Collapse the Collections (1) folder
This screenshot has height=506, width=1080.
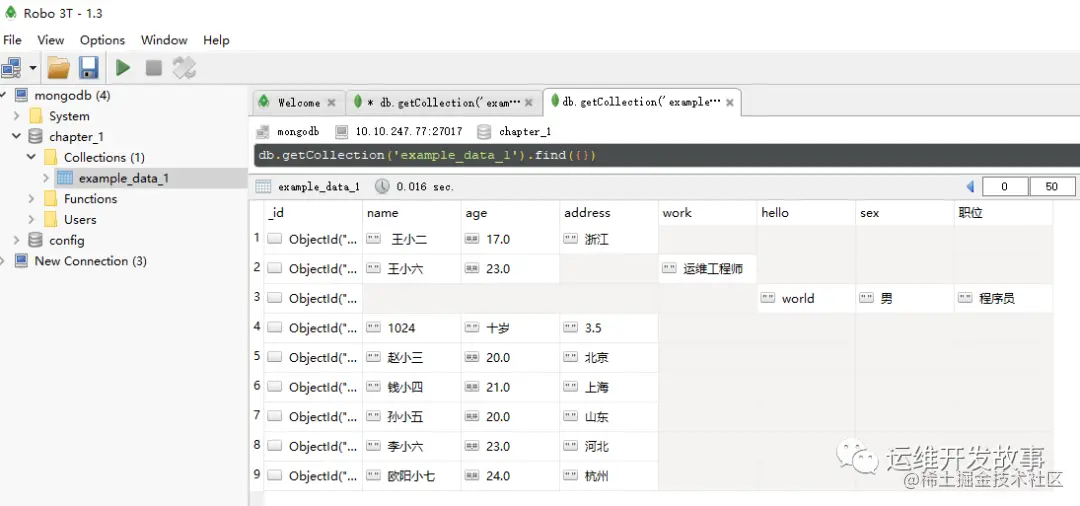click(x=32, y=157)
